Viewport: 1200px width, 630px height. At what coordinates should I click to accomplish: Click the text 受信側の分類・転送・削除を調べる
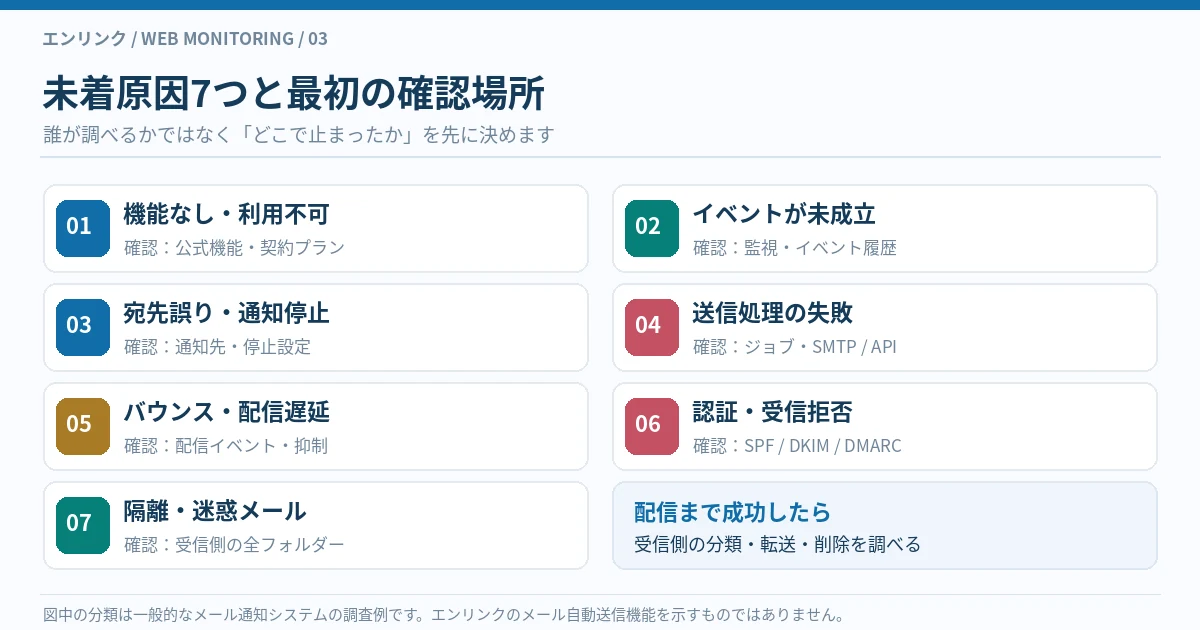coord(777,545)
